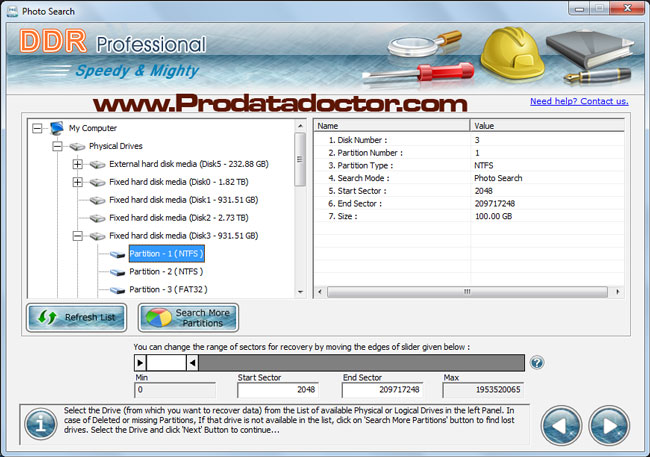The image size is (650, 457).
Task: Click tree scrollbar down arrow
Action: [300, 292]
